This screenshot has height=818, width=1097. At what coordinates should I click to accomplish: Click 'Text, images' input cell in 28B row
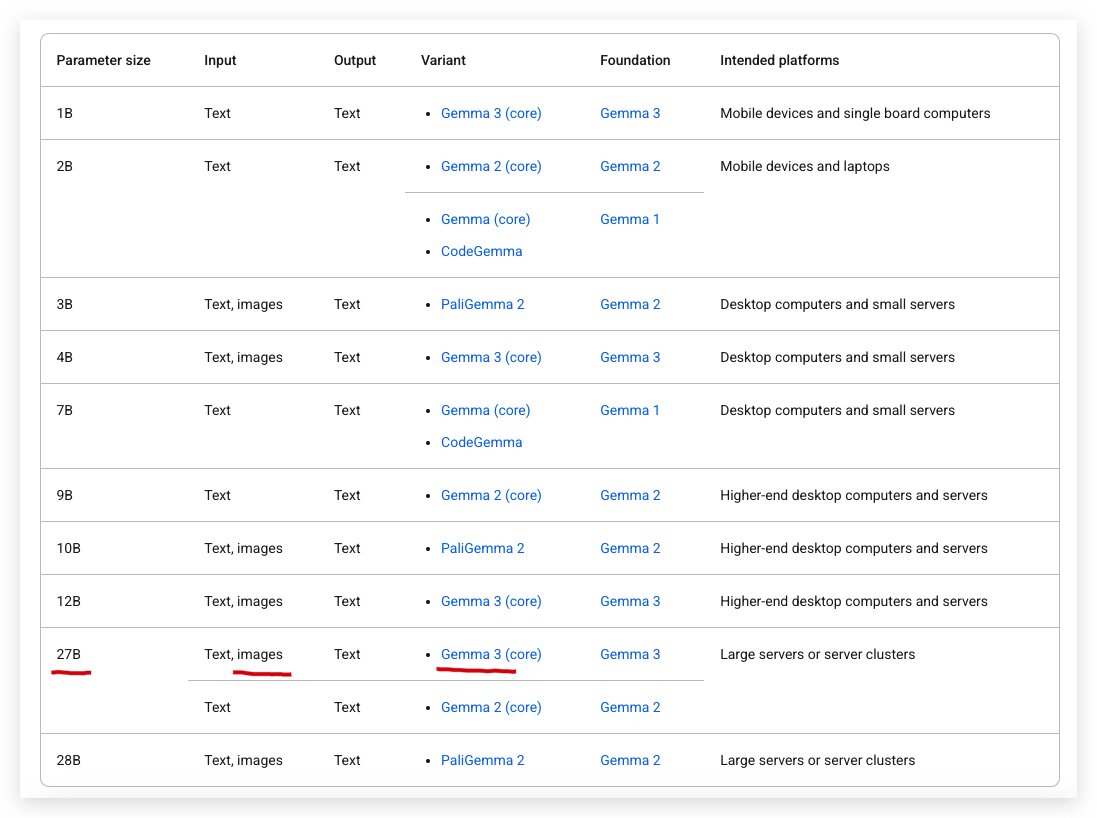[243, 761]
